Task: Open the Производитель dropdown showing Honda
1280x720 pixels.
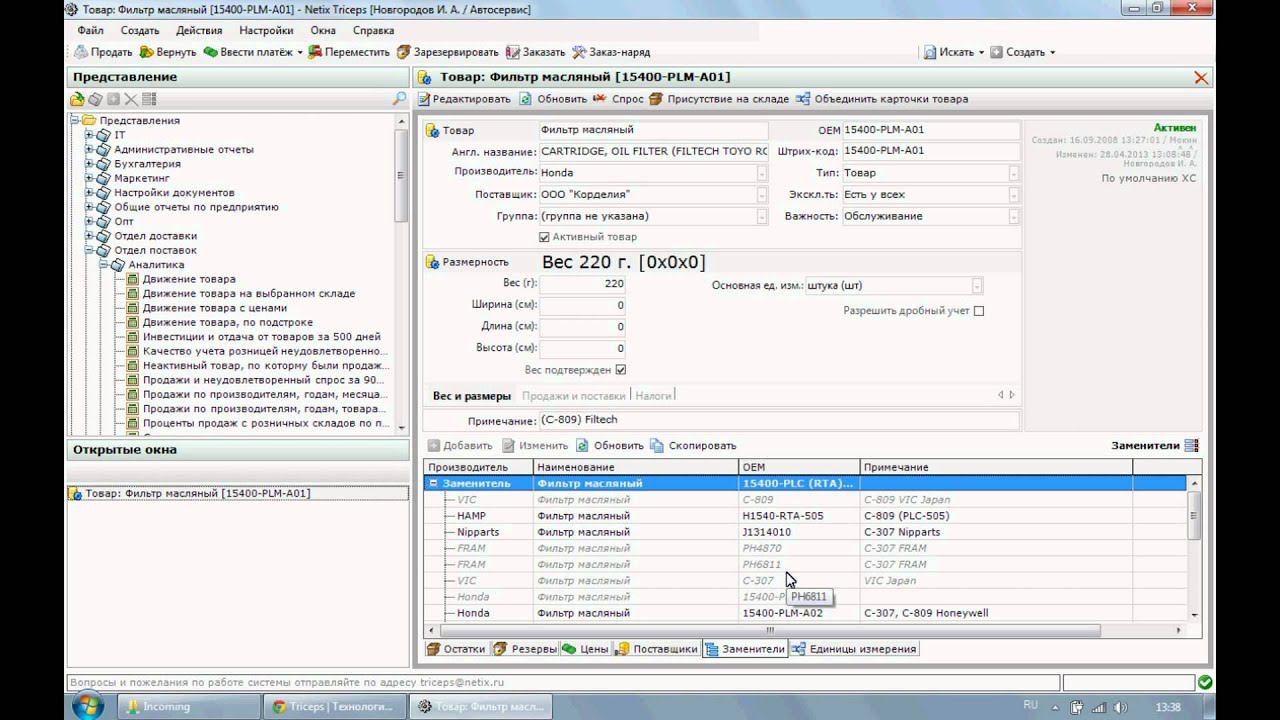Action: 762,173
